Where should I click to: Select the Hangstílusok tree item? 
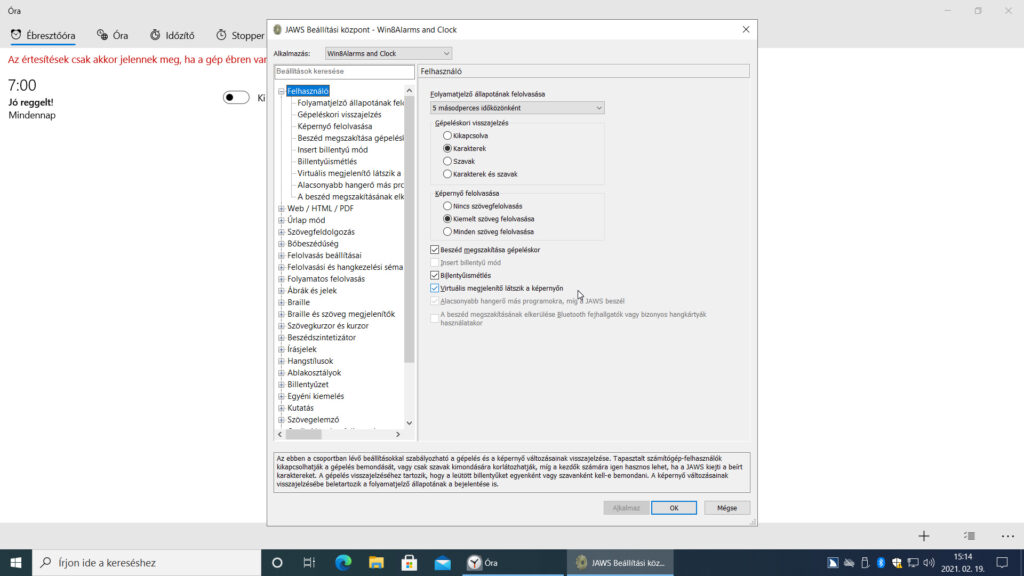coord(310,361)
